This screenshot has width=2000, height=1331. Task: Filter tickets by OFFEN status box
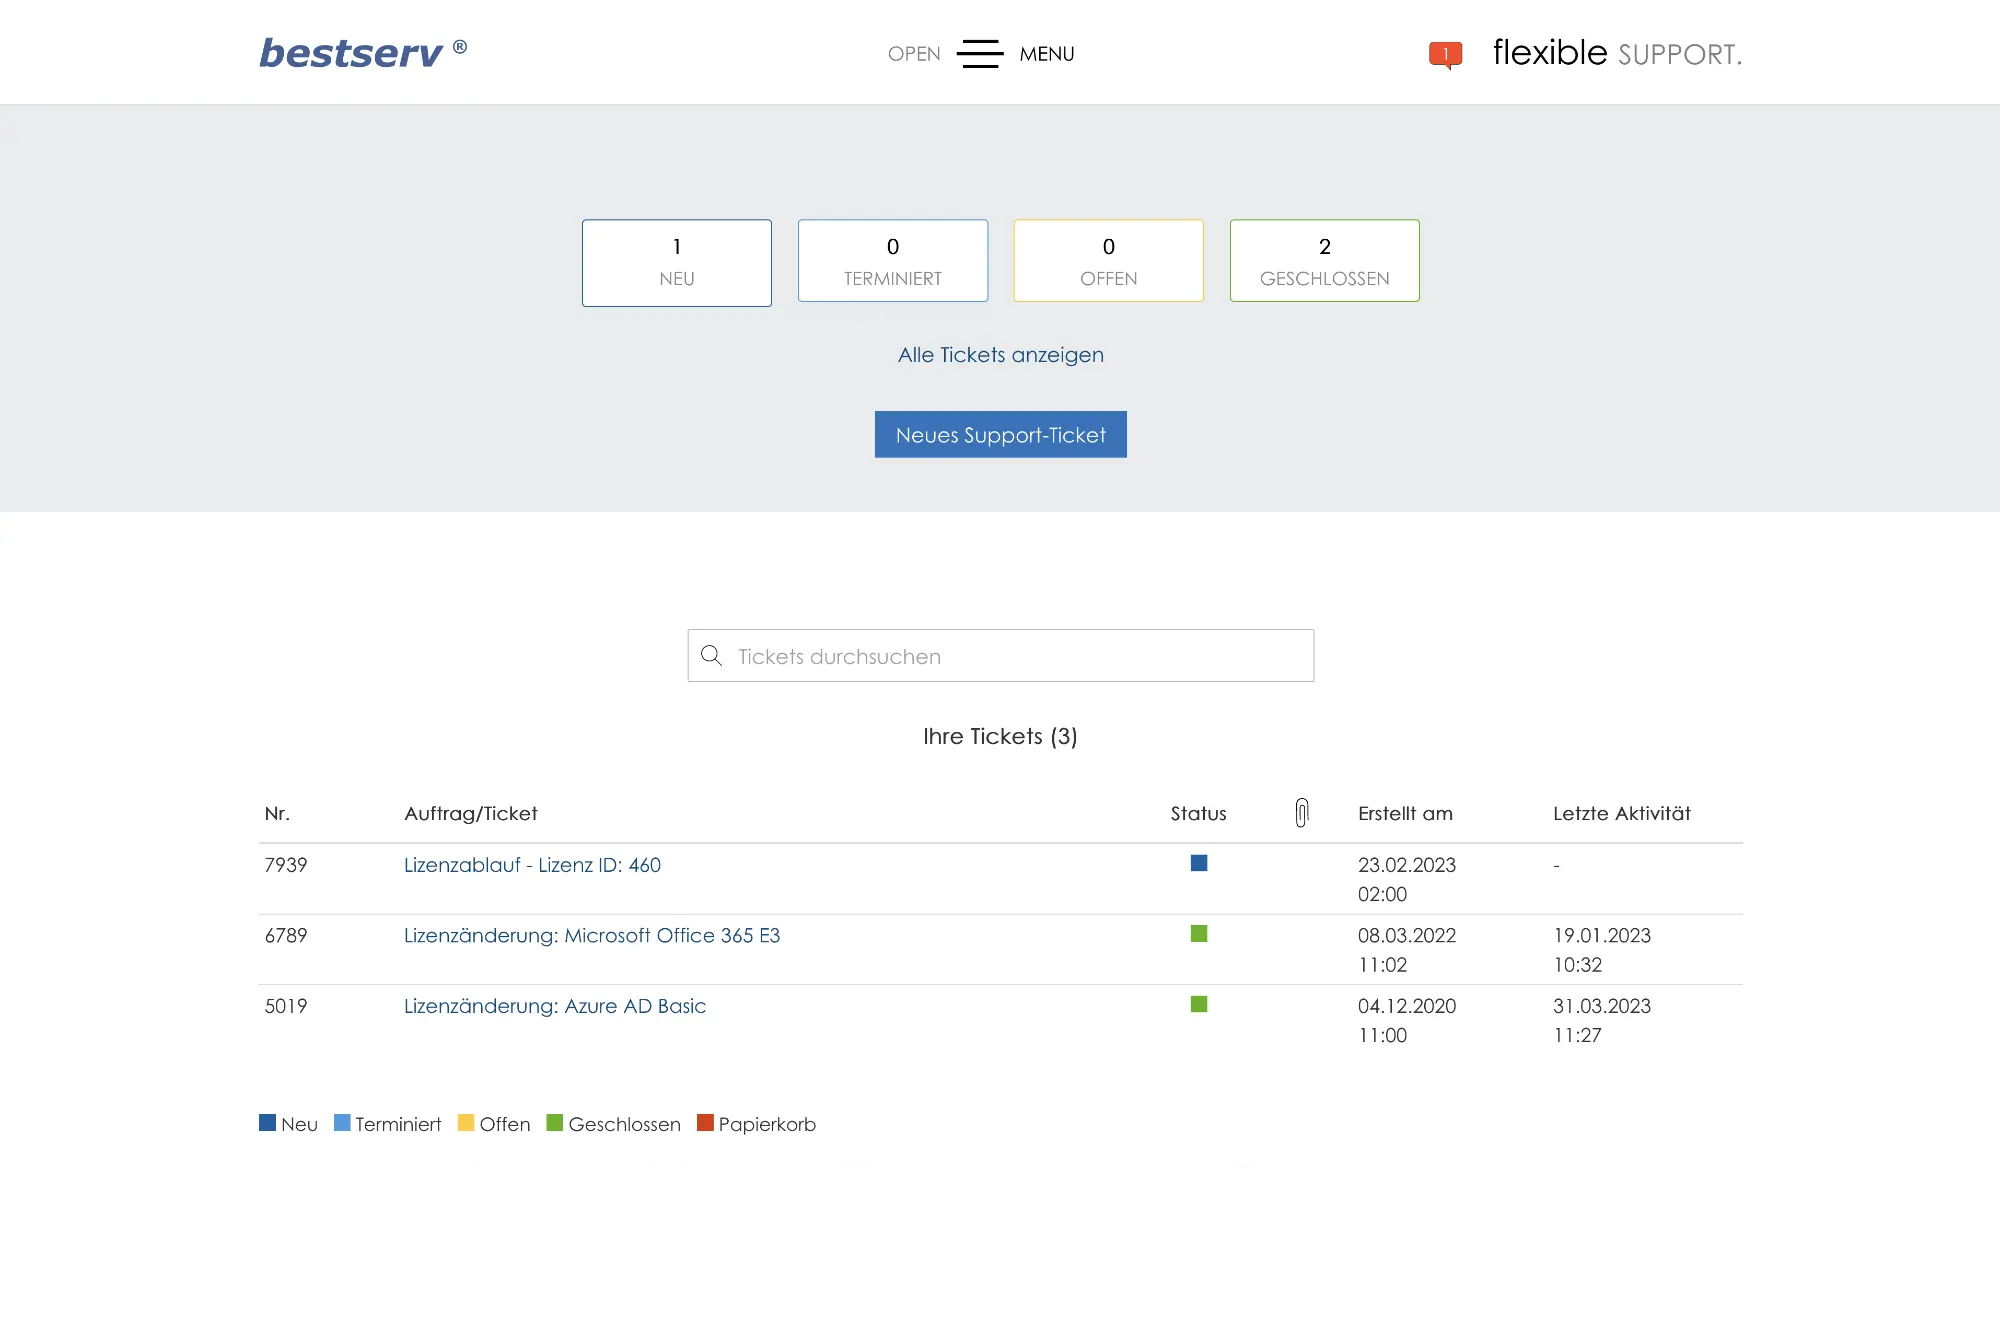click(x=1109, y=261)
